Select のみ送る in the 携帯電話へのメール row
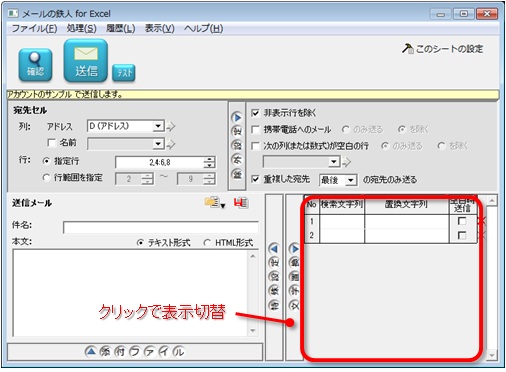 345,129
